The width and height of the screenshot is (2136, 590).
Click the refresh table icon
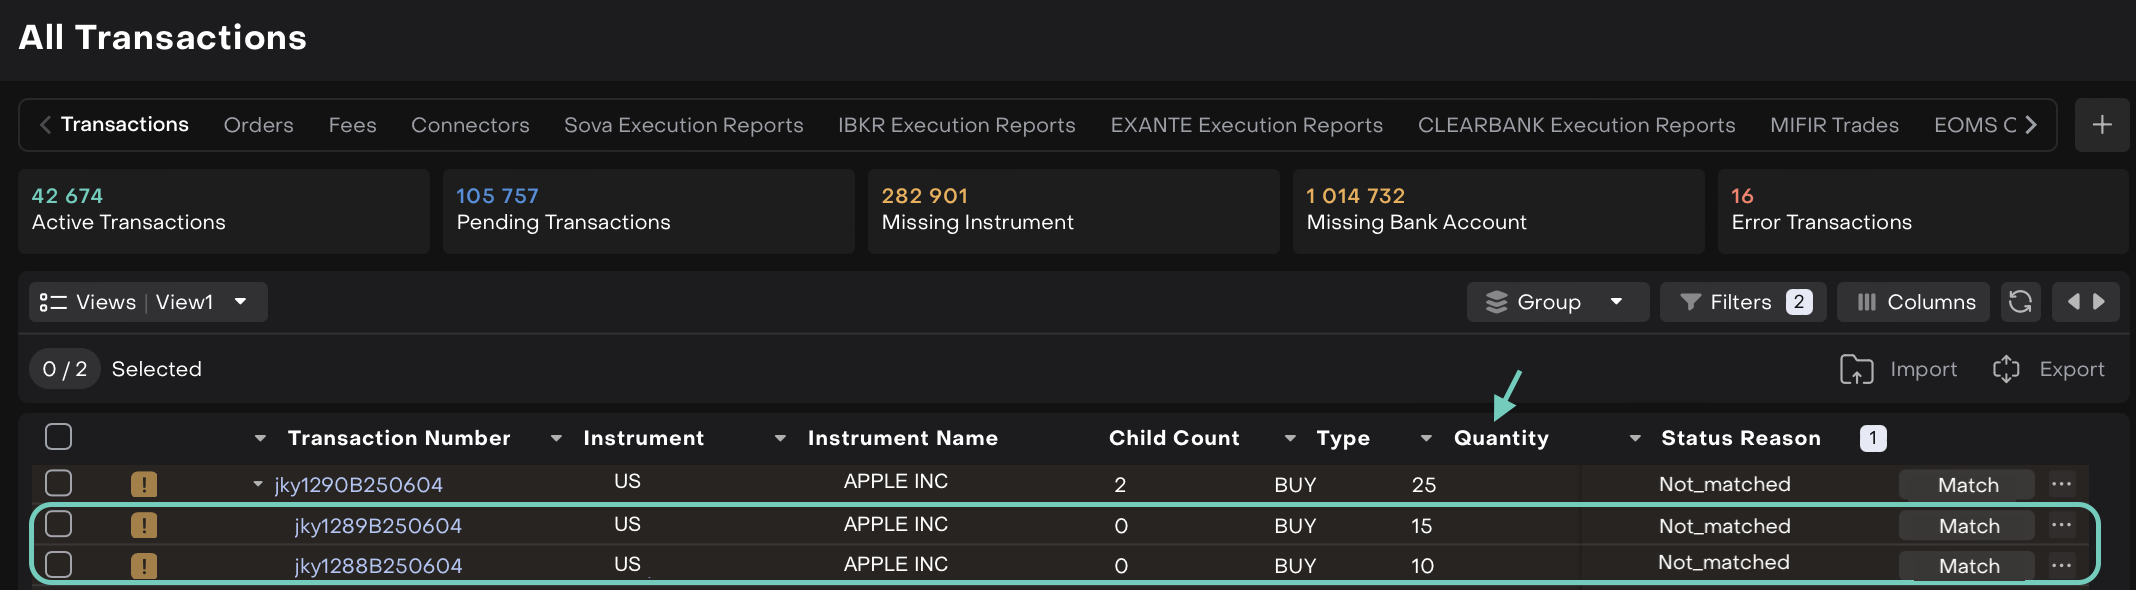(2019, 302)
